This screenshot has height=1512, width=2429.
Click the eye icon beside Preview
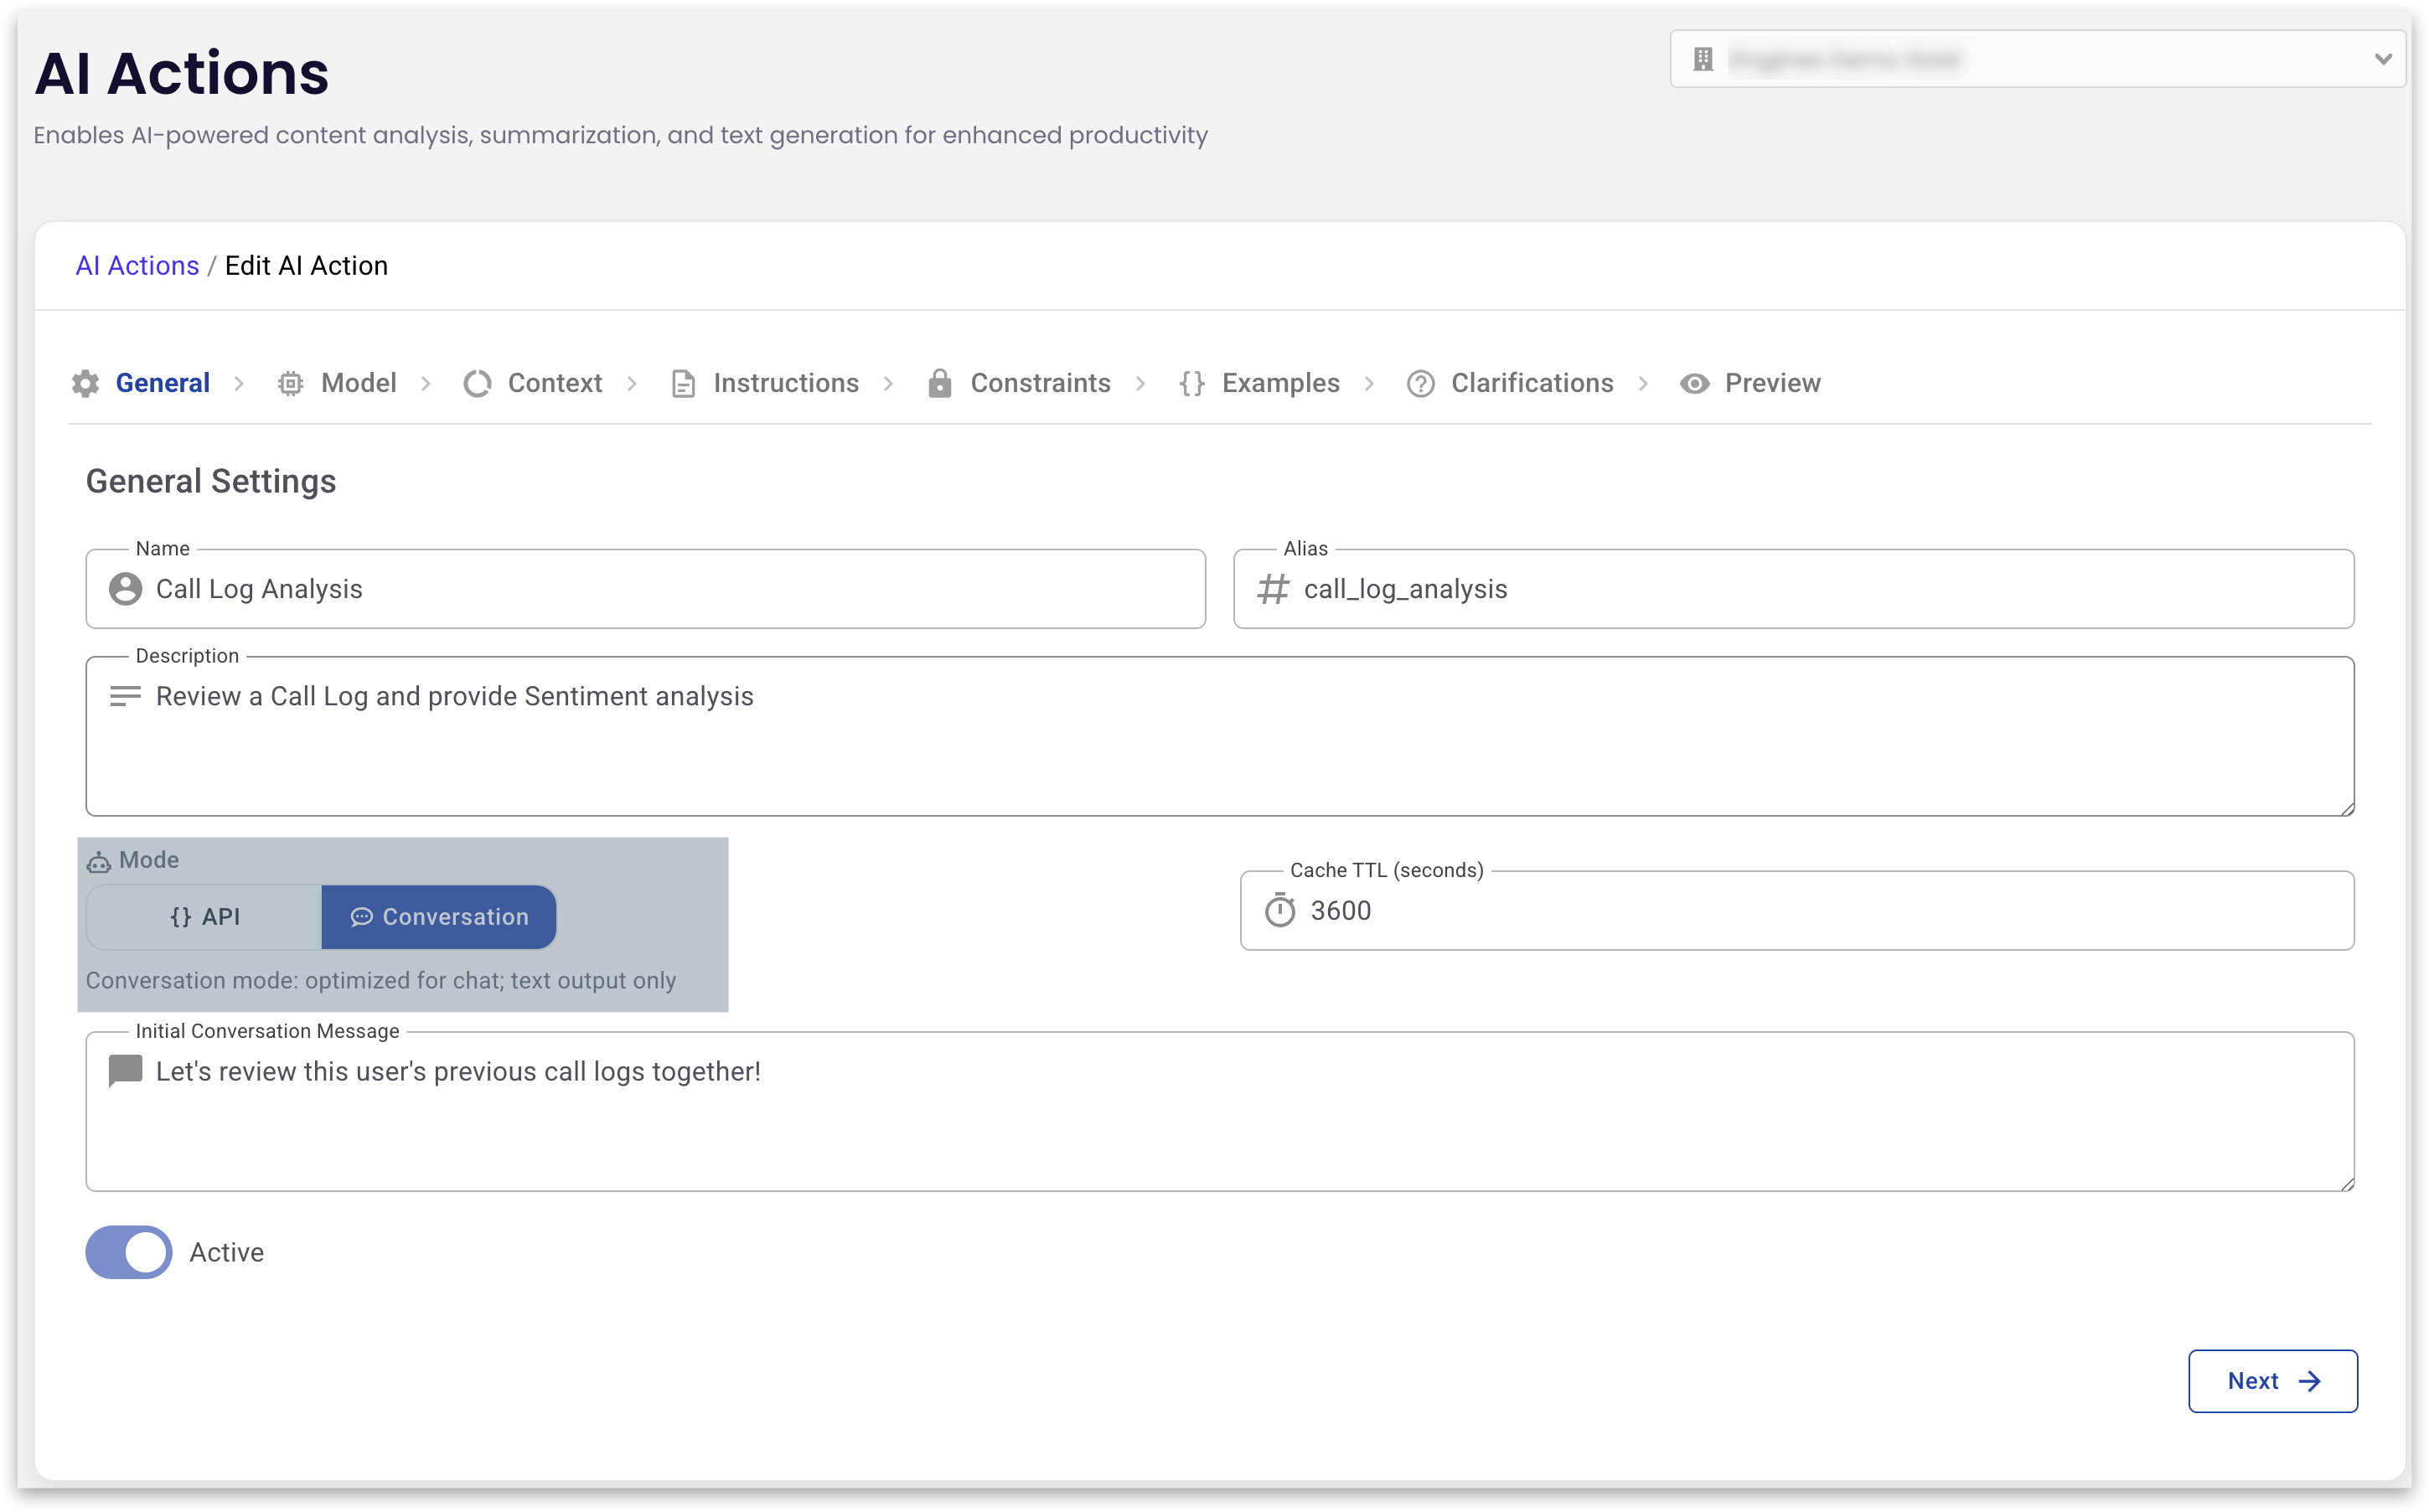click(1694, 384)
